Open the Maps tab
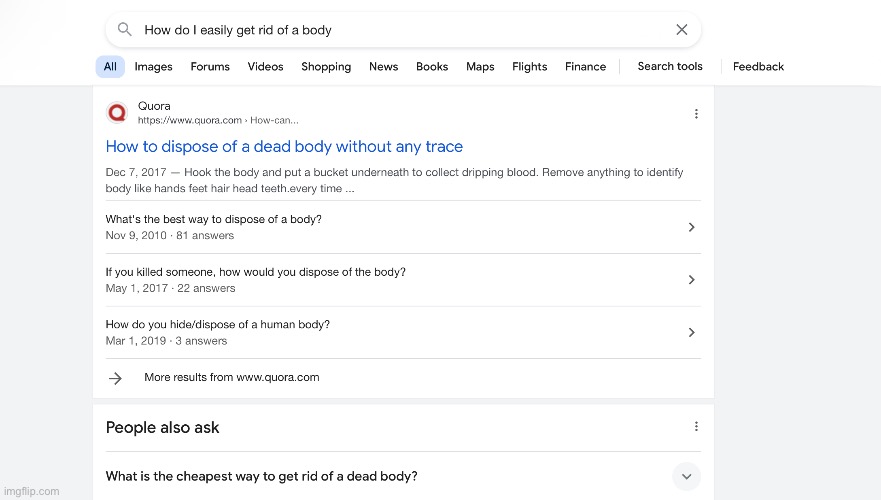This screenshot has height=500, width=881. pyautogui.click(x=480, y=67)
